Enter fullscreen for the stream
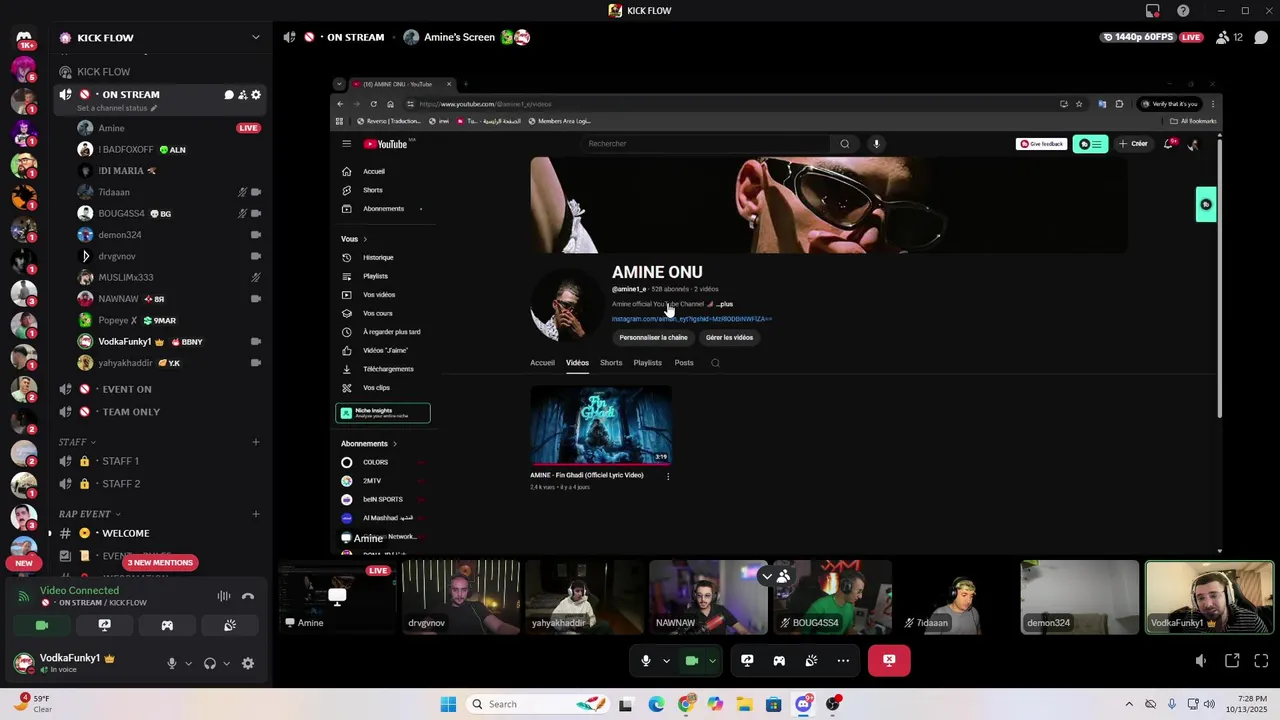This screenshot has width=1280, height=720. 1261,660
